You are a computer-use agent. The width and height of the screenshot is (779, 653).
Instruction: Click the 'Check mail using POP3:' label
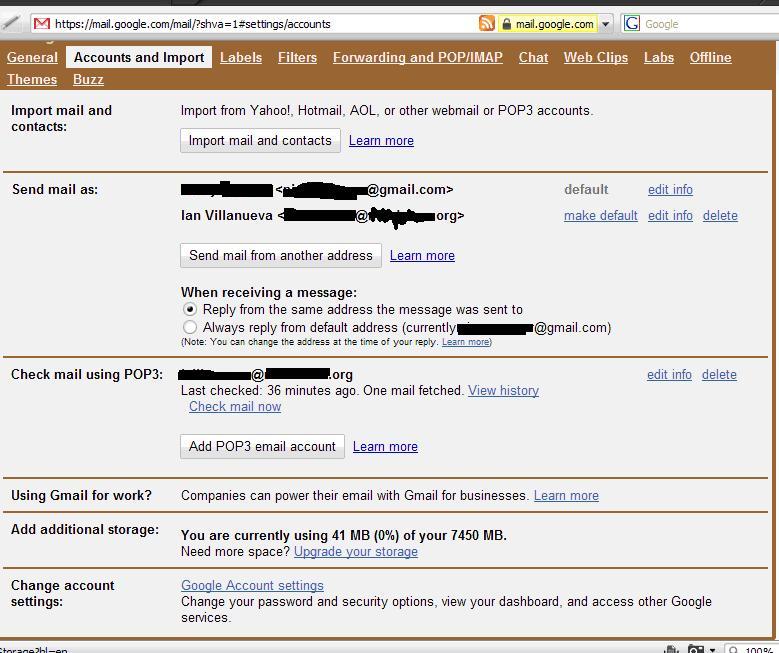(87, 374)
